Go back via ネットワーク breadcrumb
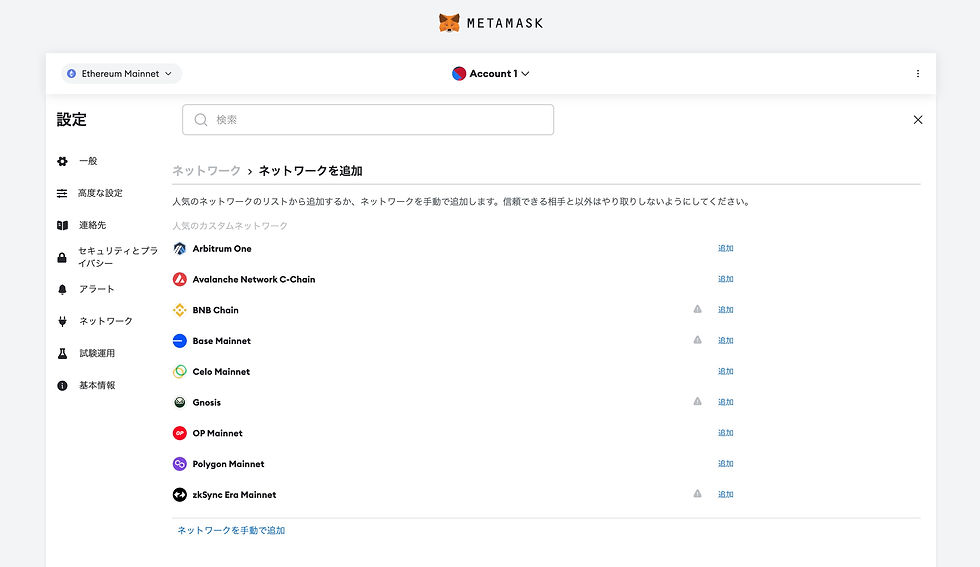980x567 pixels. (206, 171)
